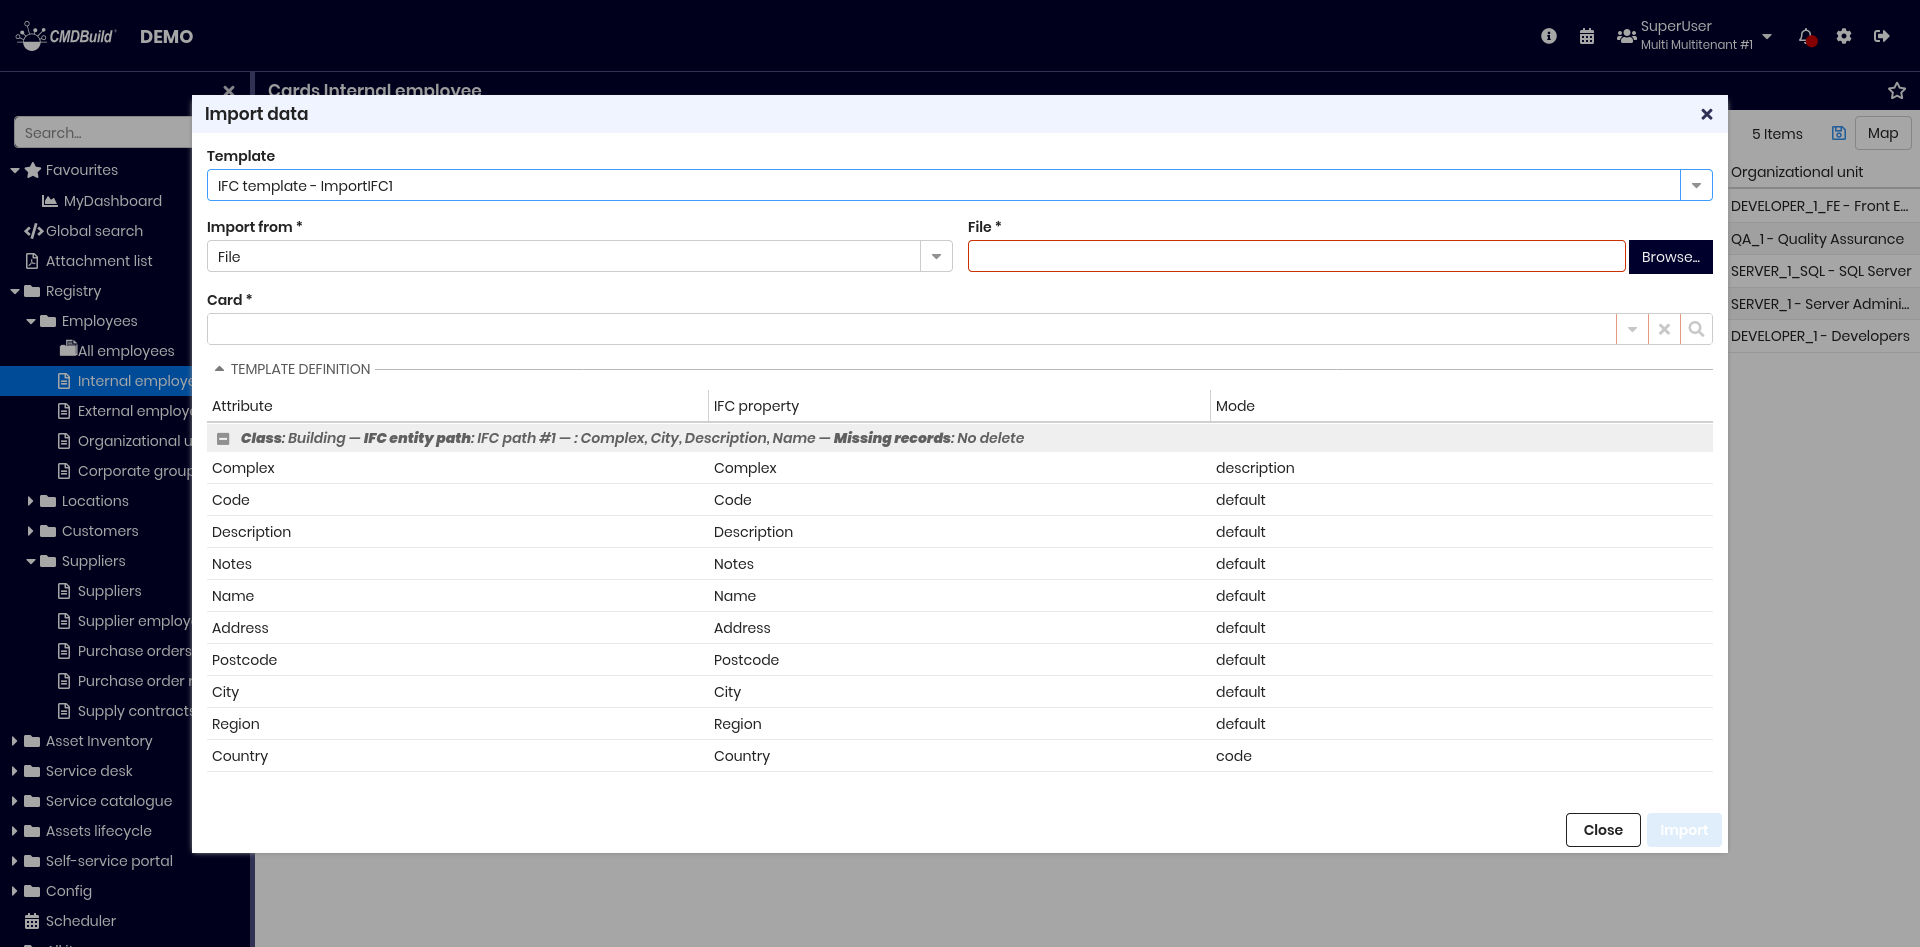Expand the Asset Inventory folder
This screenshot has width=1920, height=947.
click(15, 741)
